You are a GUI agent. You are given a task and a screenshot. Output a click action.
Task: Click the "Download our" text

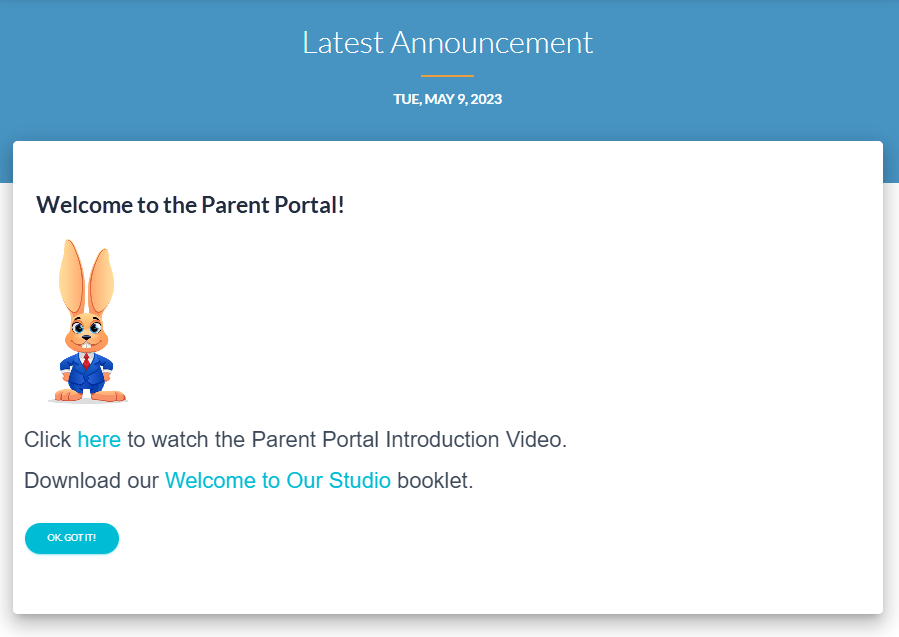[x=91, y=481]
